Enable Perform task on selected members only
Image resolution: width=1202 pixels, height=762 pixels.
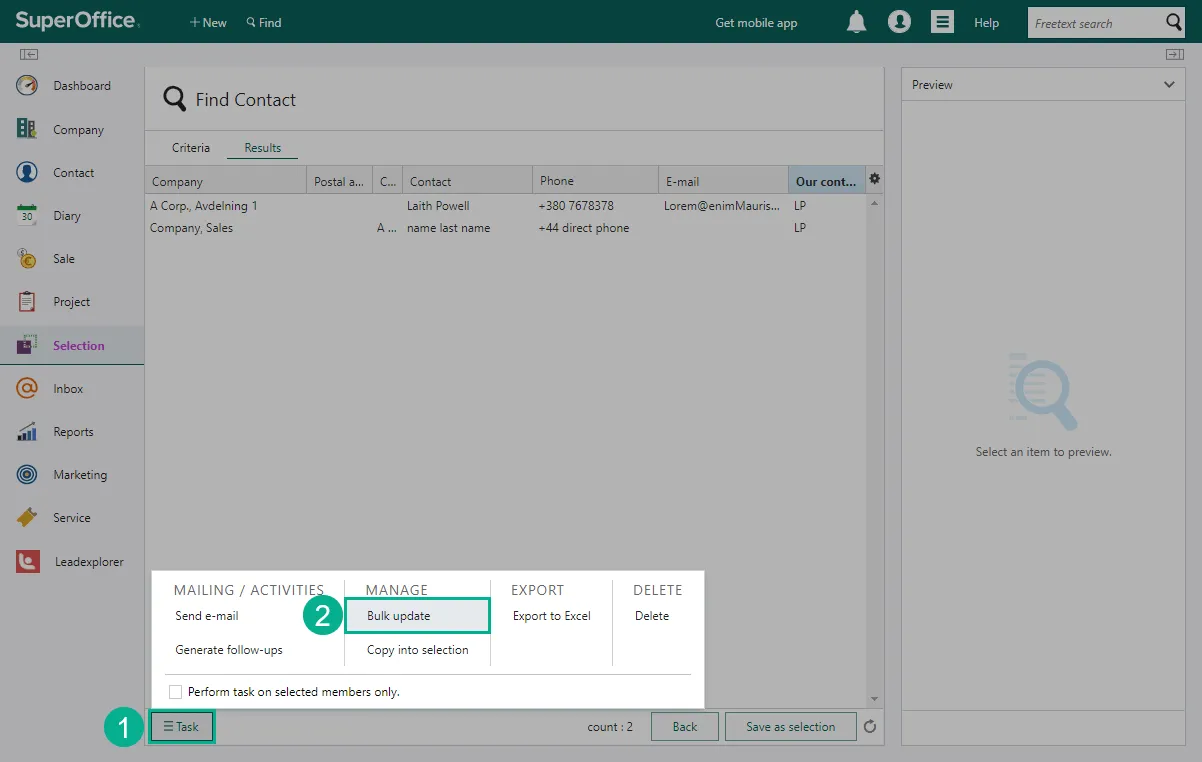coord(176,692)
